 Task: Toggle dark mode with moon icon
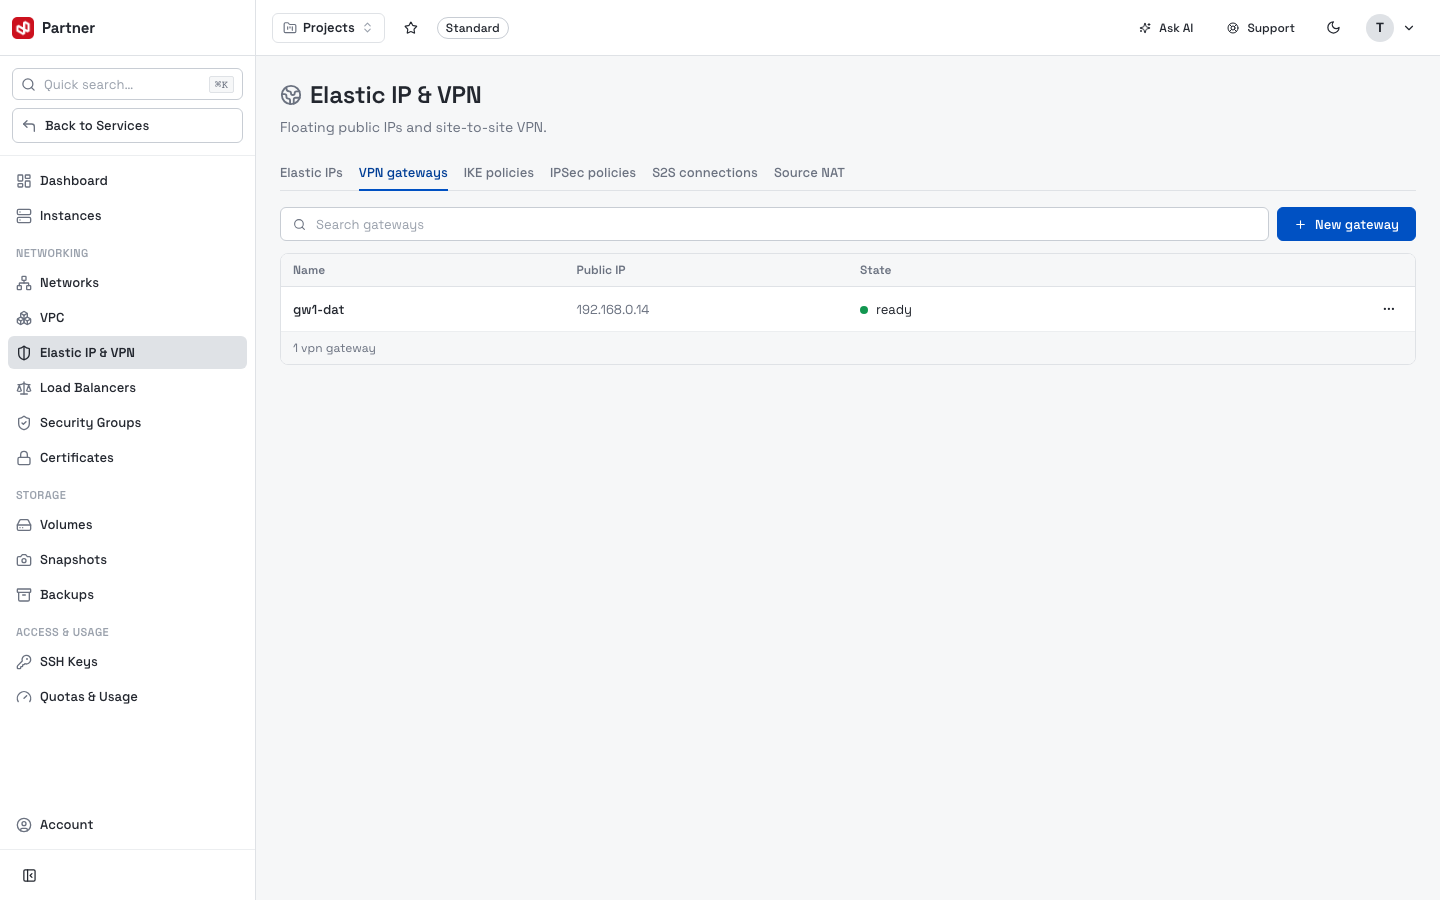pos(1334,28)
